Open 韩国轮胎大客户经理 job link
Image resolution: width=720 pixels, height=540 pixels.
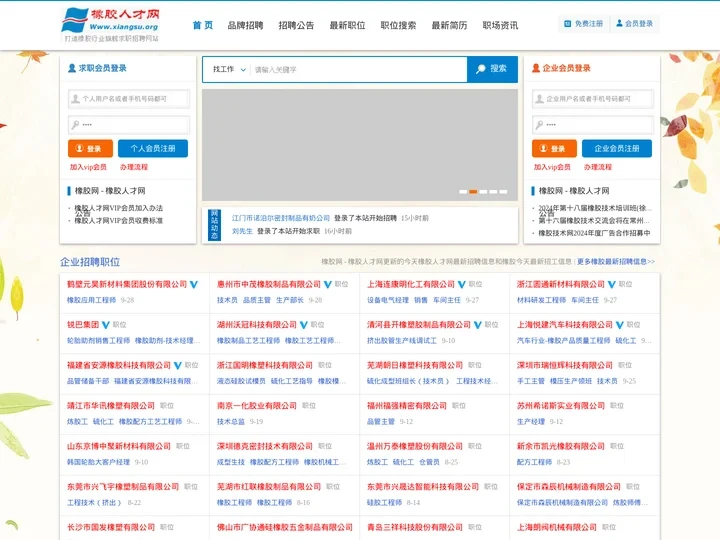pos(98,462)
